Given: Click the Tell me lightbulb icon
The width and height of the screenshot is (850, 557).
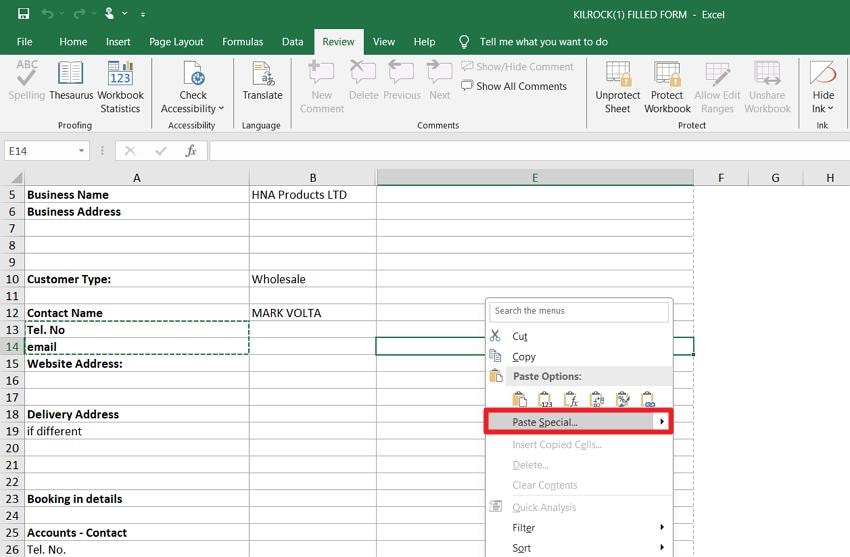Looking at the screenshot, I should pyautogui.click(x=464, y=42).
